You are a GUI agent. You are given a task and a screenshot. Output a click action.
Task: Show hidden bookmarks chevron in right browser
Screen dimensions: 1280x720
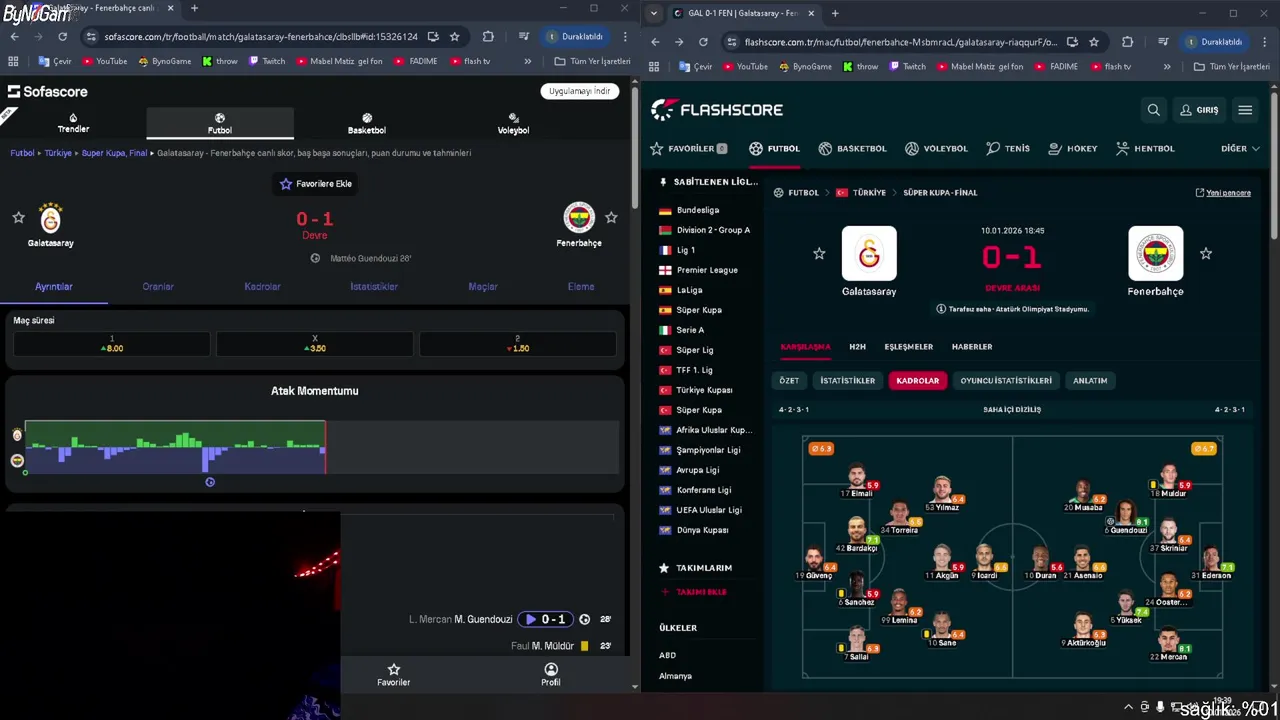click(x=1167, y=67)
